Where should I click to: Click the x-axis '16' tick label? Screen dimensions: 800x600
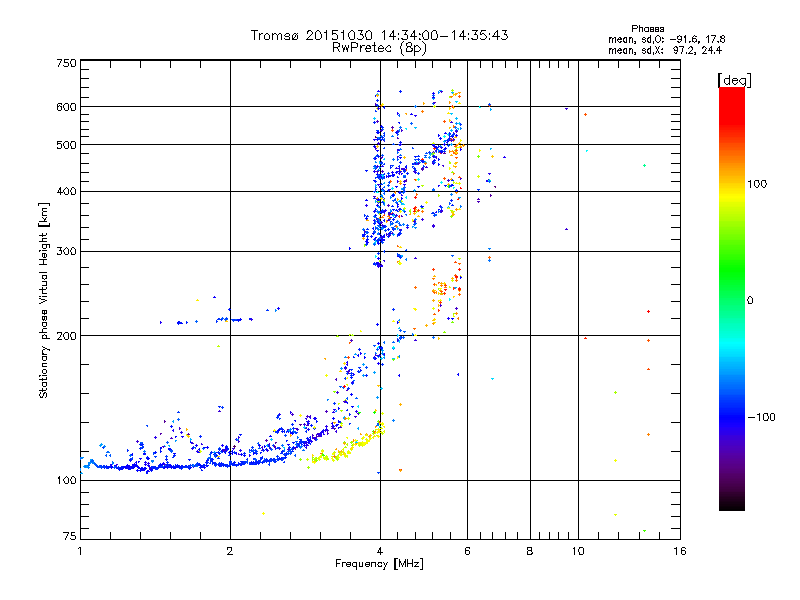pos(680,551)
